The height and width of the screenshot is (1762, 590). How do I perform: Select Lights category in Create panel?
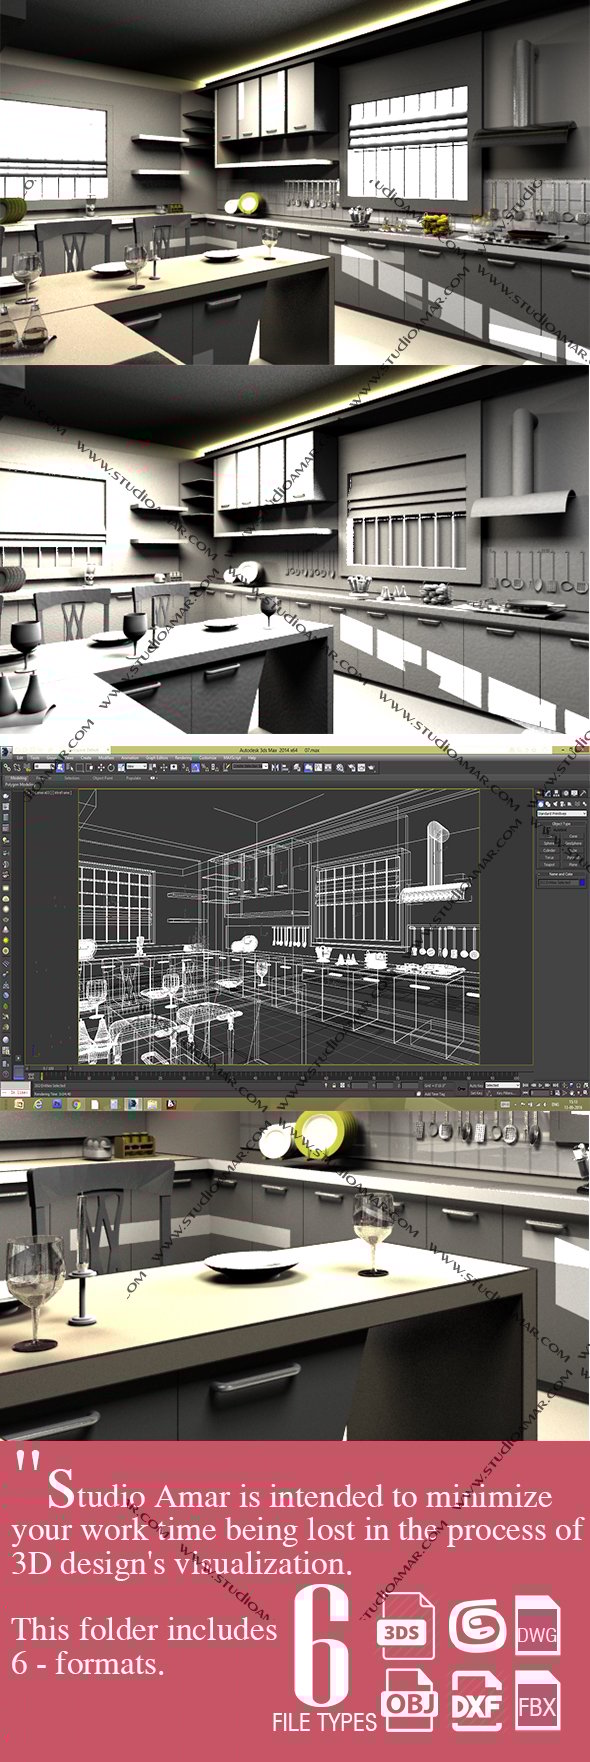point(555,804)
